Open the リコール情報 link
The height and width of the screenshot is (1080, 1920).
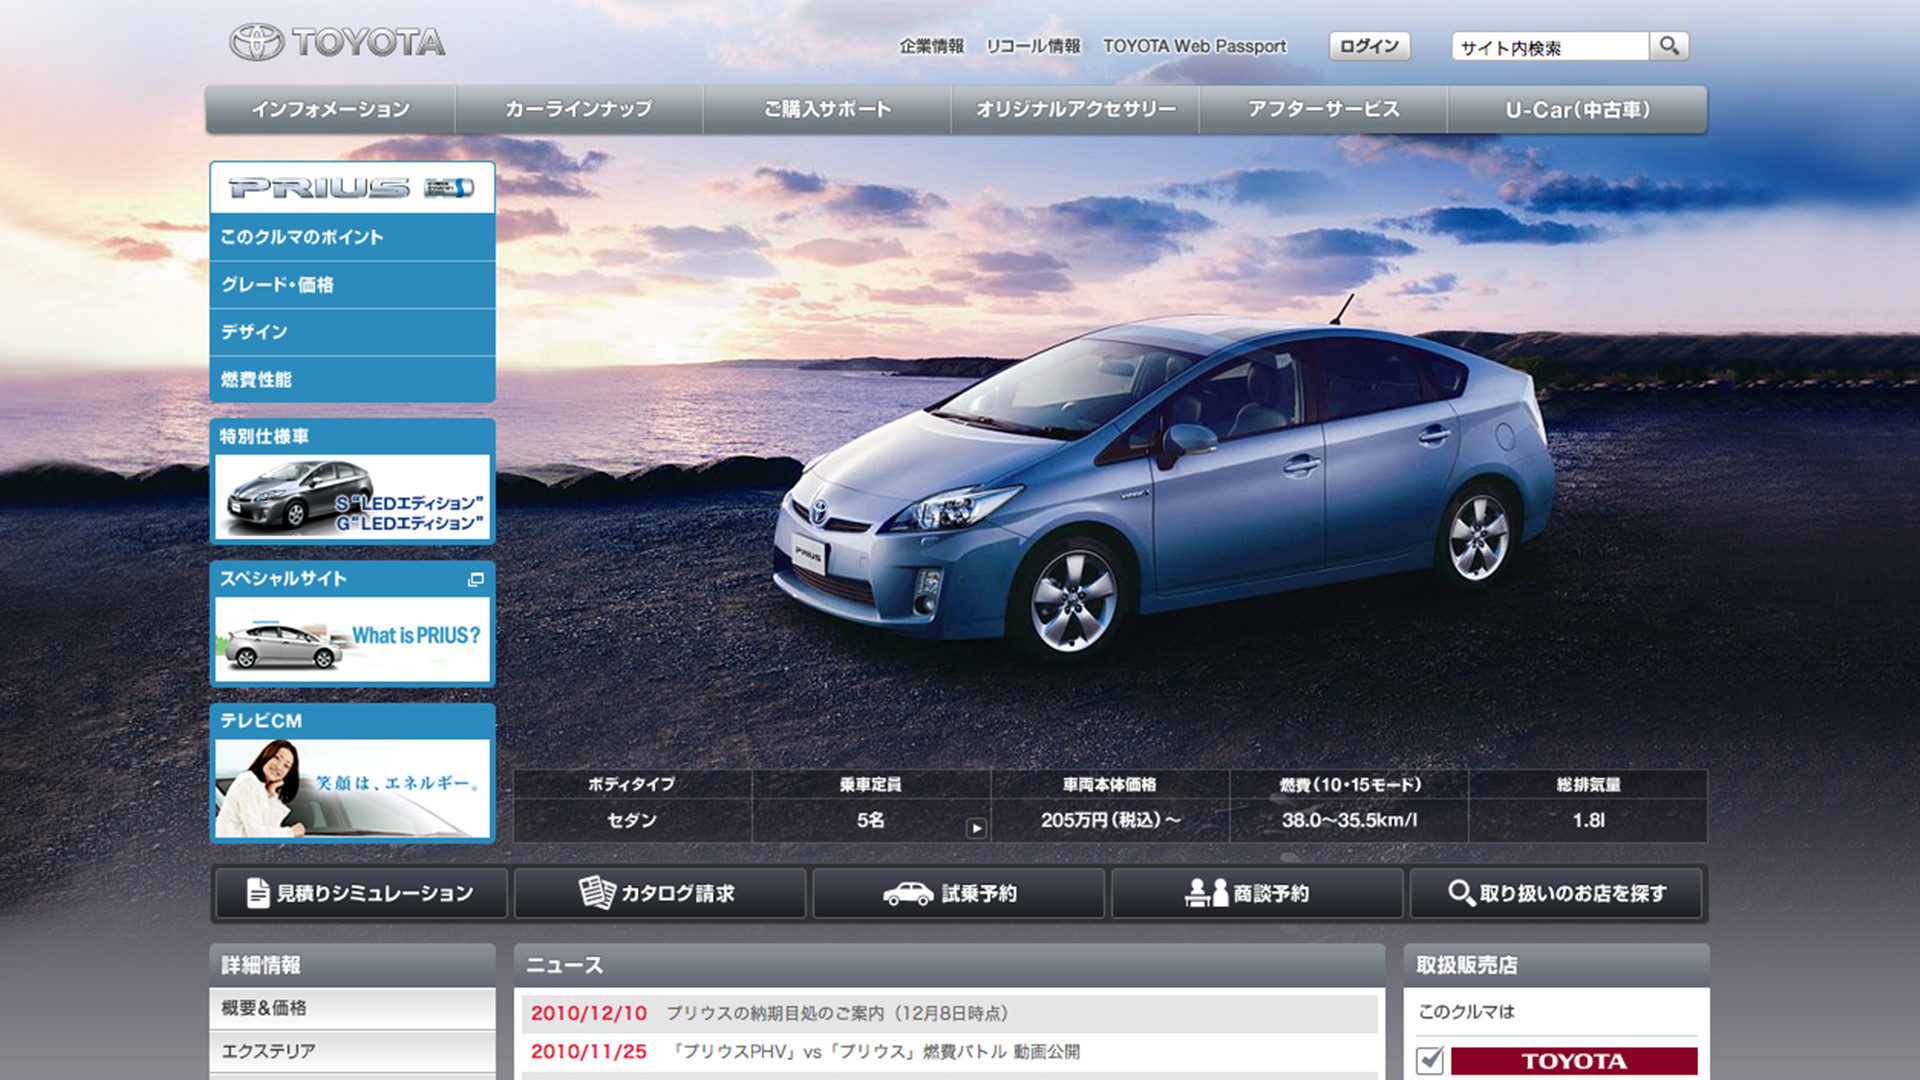point(1033,46)
